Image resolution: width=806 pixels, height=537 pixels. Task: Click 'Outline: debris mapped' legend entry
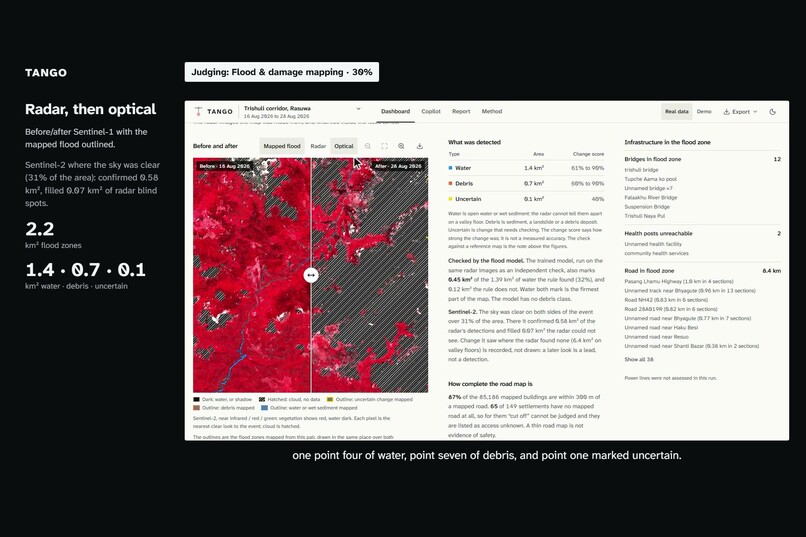click(224, 408)
